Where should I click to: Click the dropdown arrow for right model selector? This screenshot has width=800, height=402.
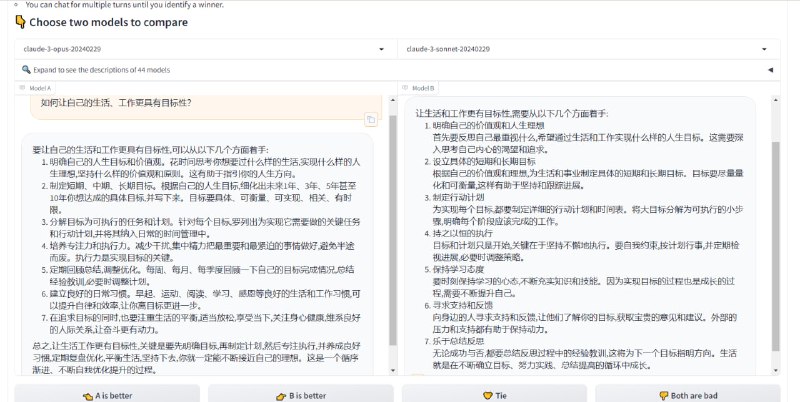(x=767, y=49)
